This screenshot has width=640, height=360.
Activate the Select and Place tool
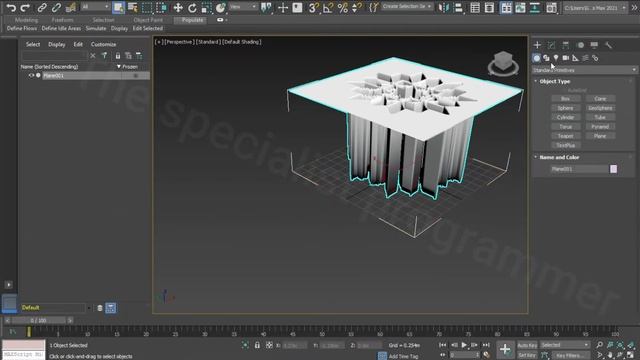(x=221, y=7)
